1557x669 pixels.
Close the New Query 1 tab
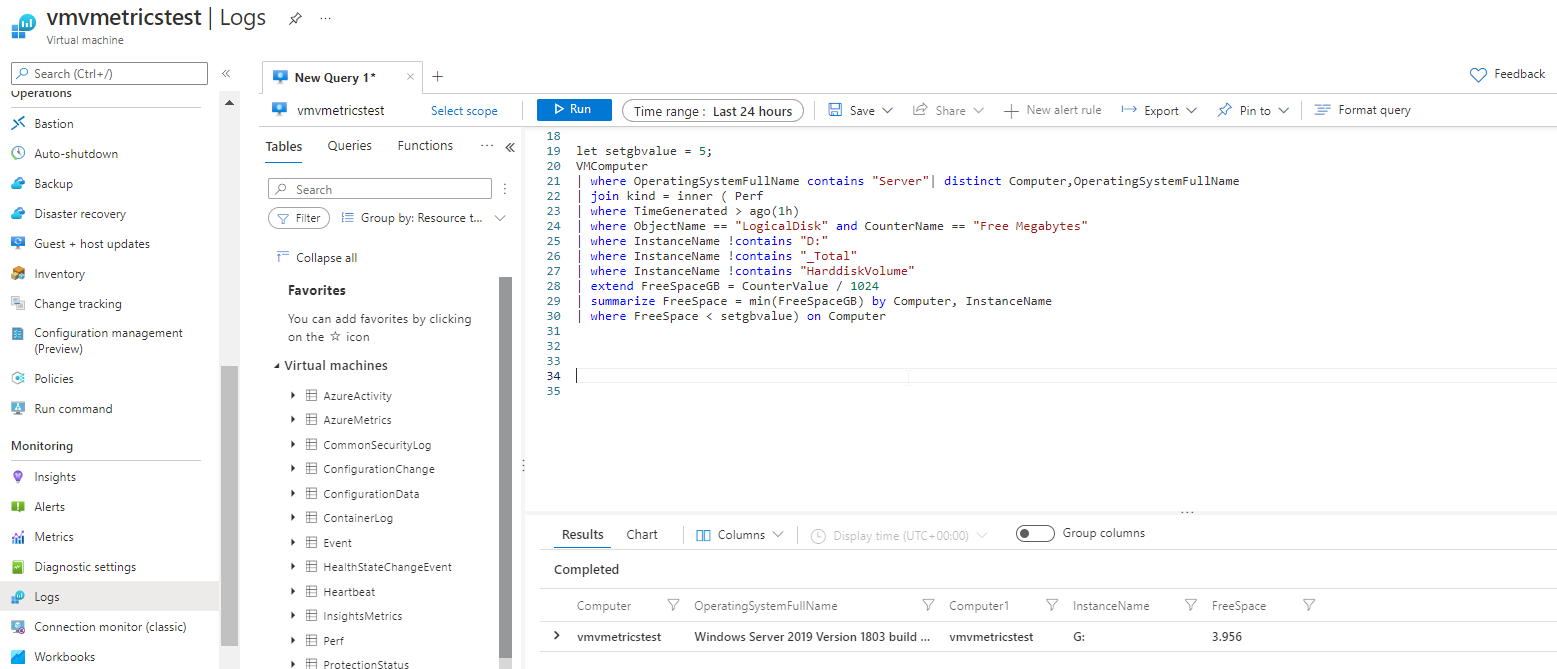(x=410, y=78)
